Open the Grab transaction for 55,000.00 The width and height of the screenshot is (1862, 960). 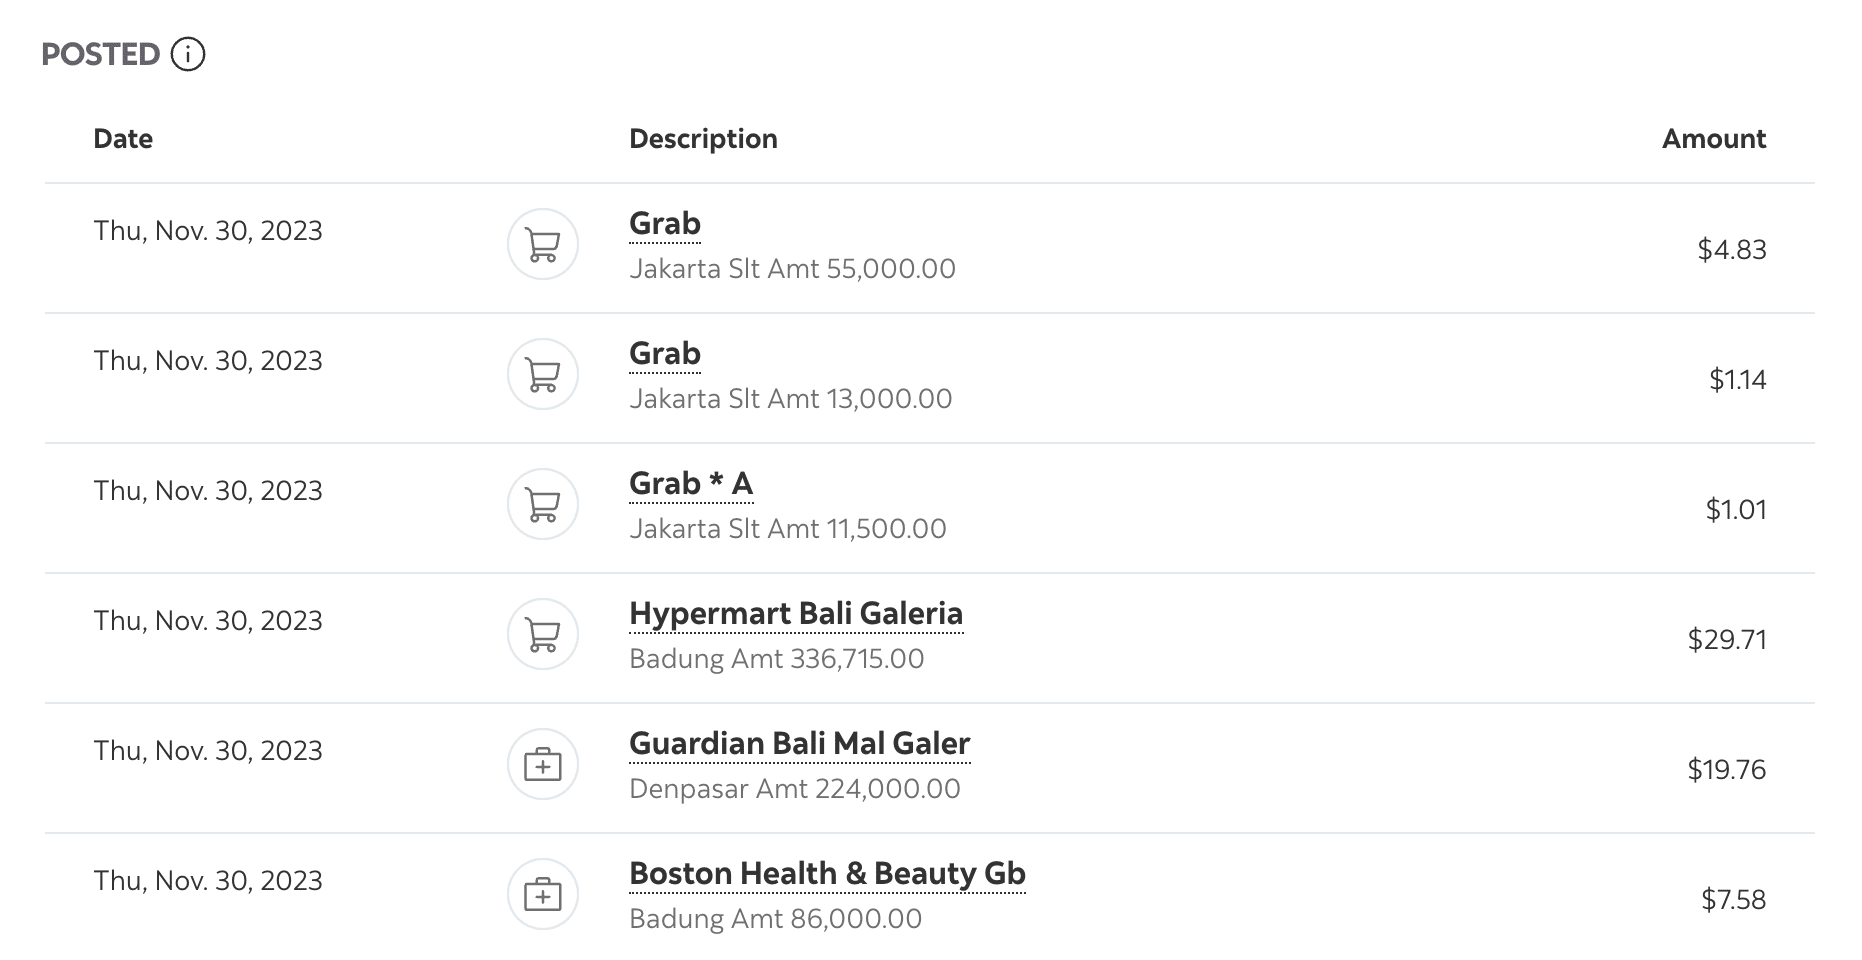click(x=665, y=224)
